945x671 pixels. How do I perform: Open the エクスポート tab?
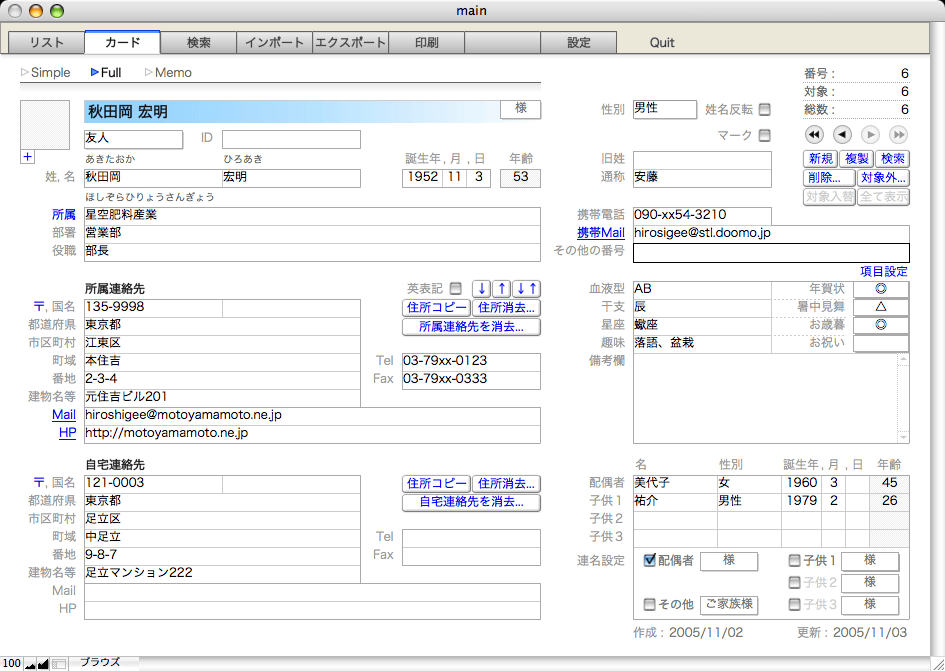[351, 43]
